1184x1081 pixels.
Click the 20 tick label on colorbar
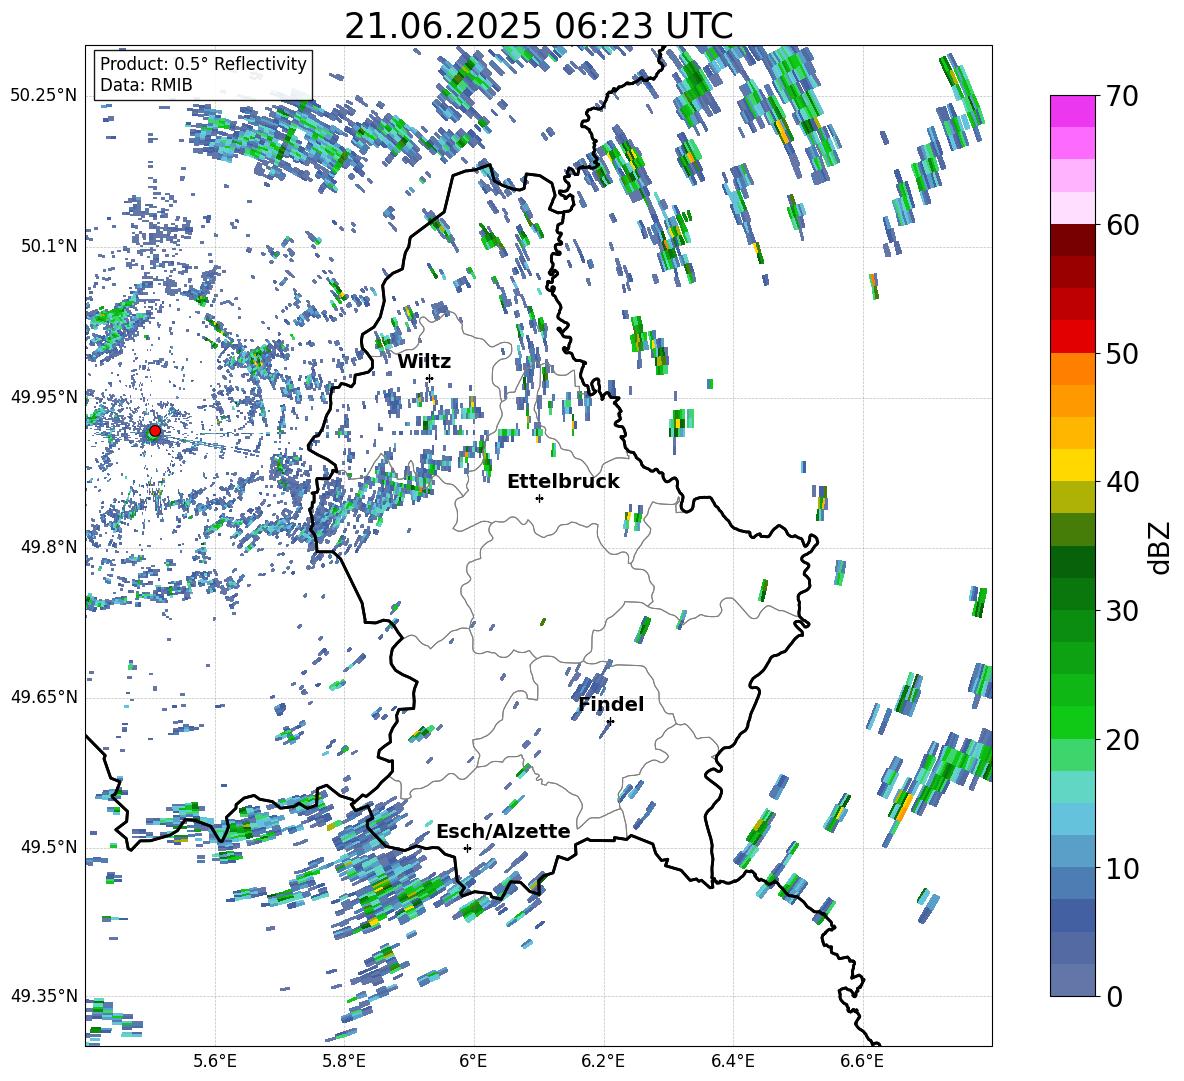pos(1122,740)
